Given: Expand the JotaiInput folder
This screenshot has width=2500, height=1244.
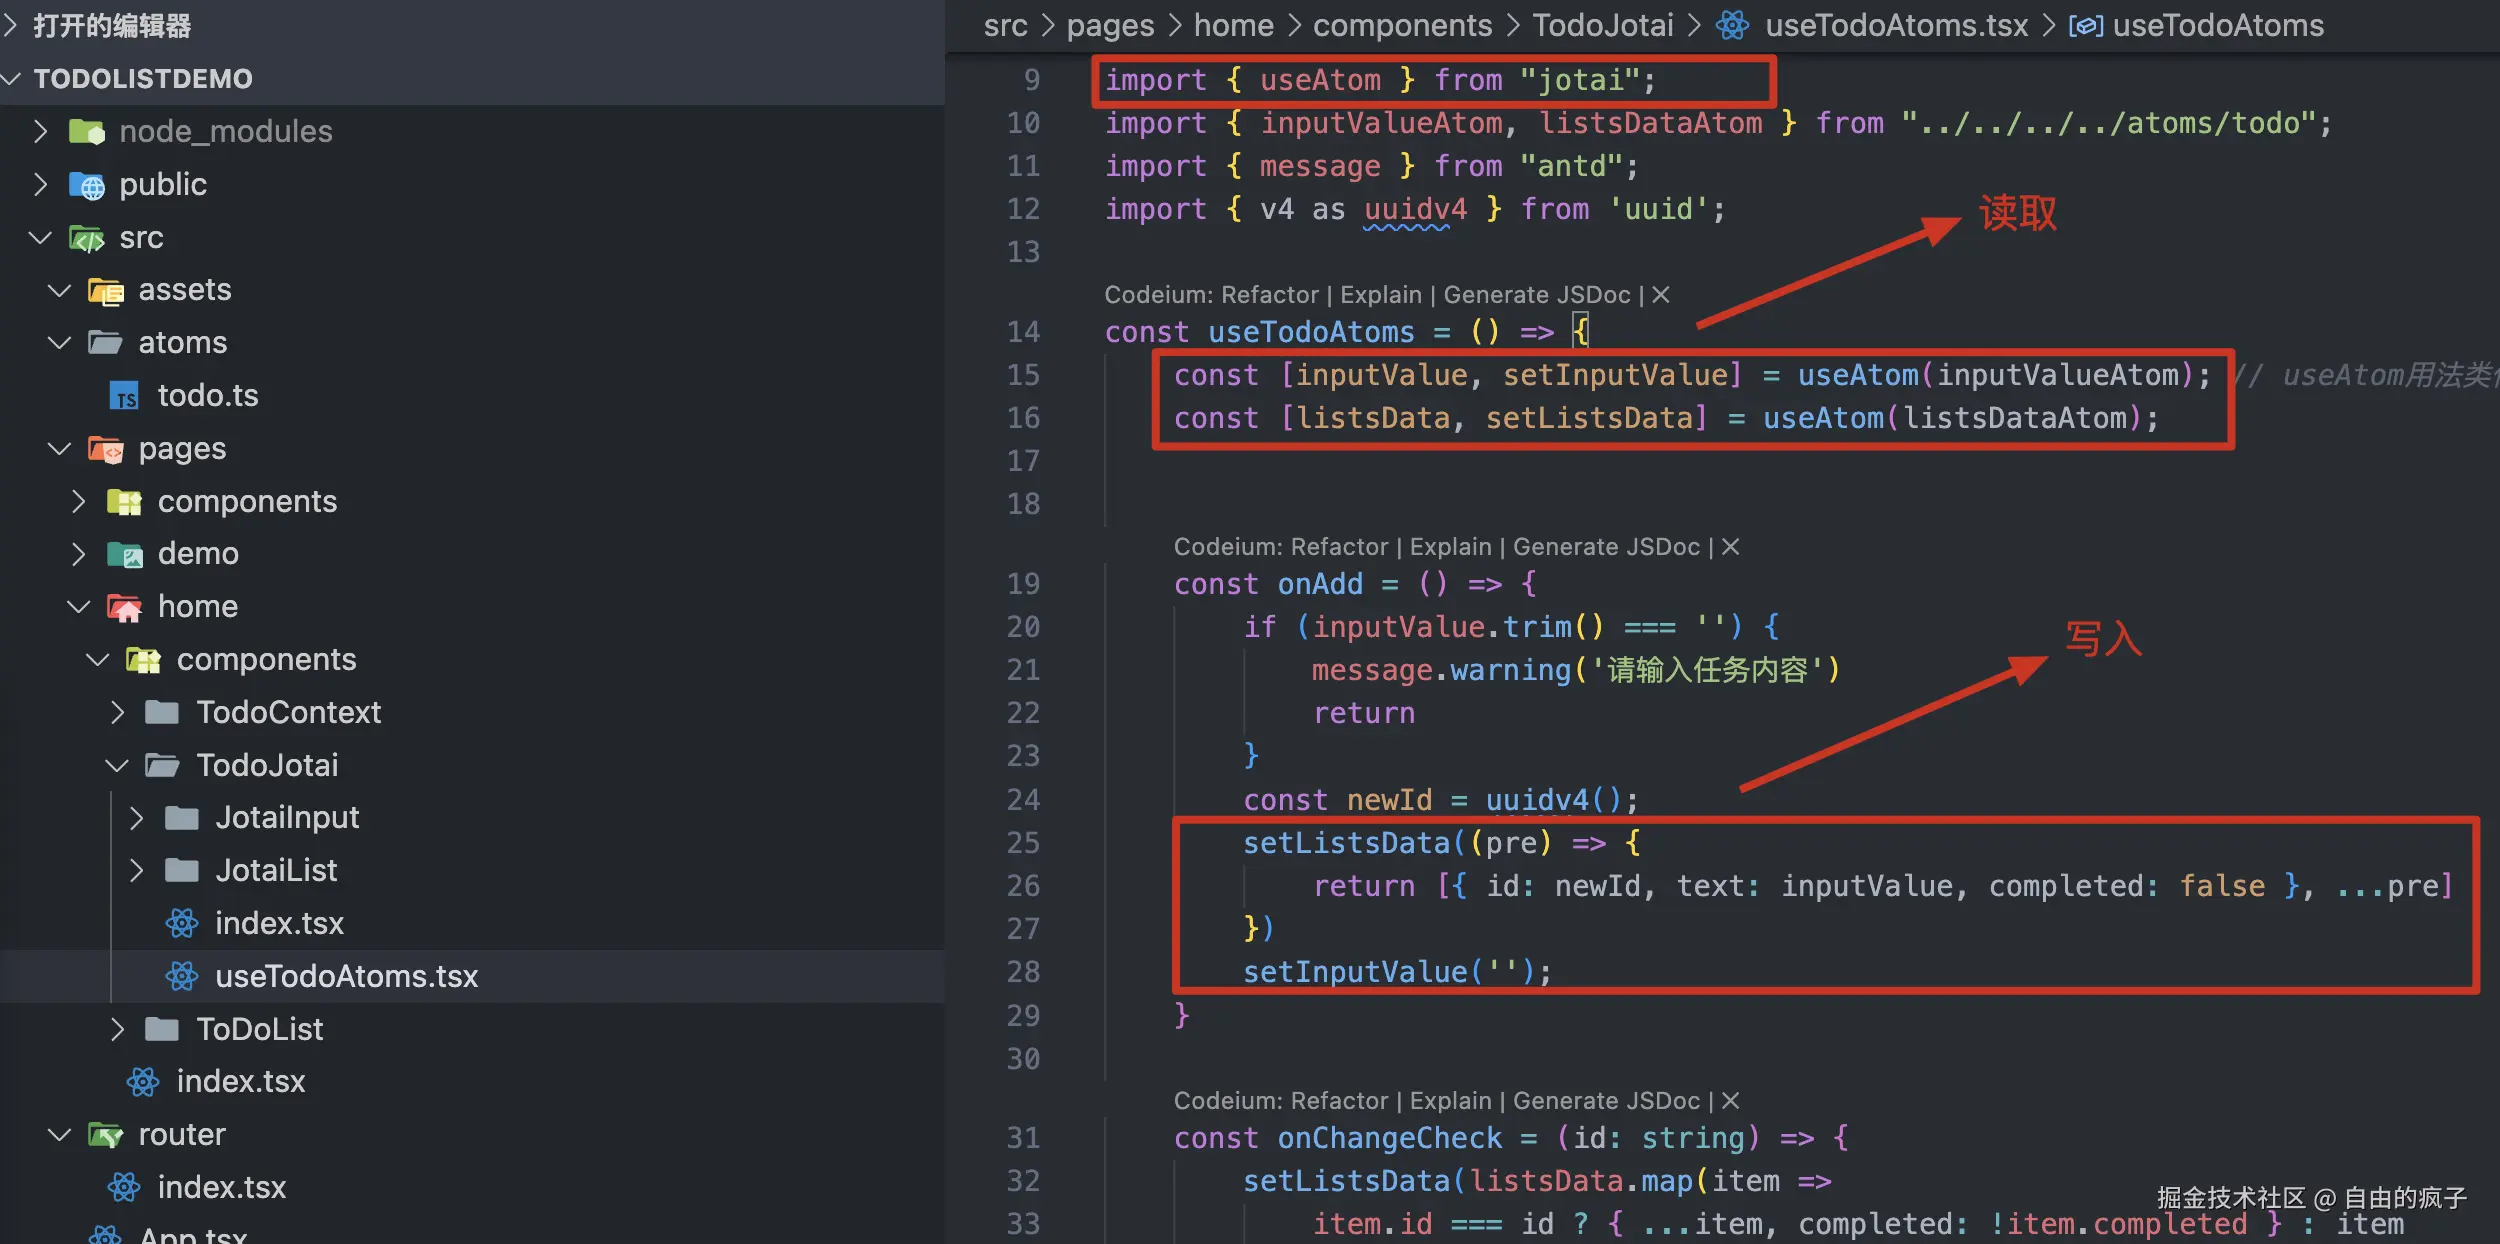Looking at the screenshot, I should pos(137,818).
